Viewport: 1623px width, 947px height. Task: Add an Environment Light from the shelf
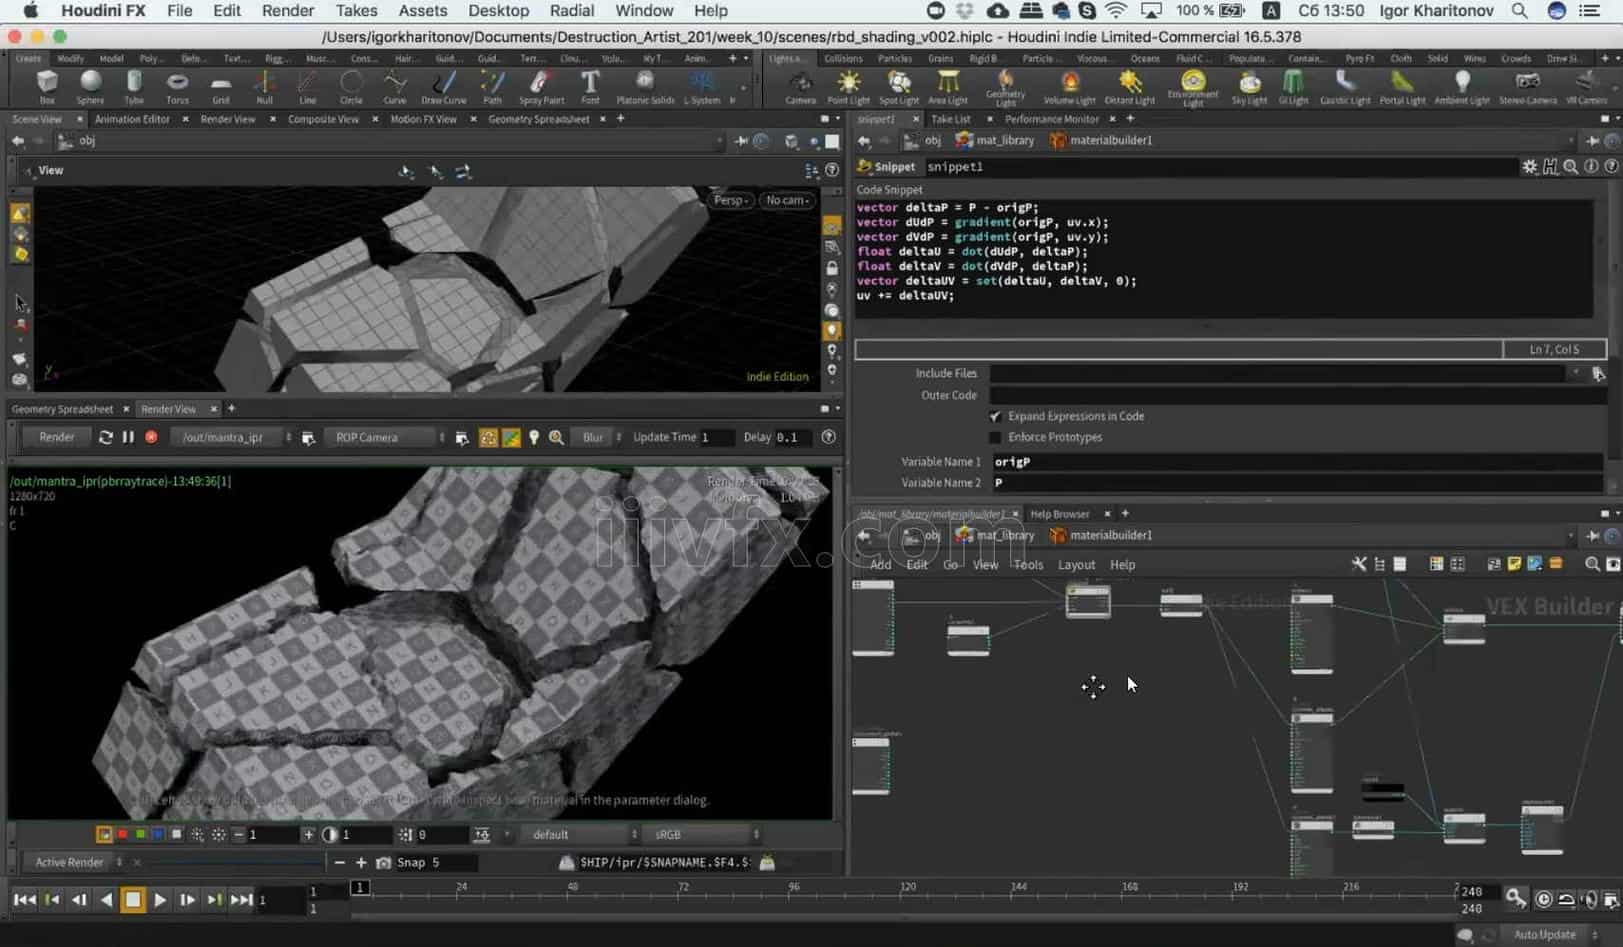[x=1193, y=88]
